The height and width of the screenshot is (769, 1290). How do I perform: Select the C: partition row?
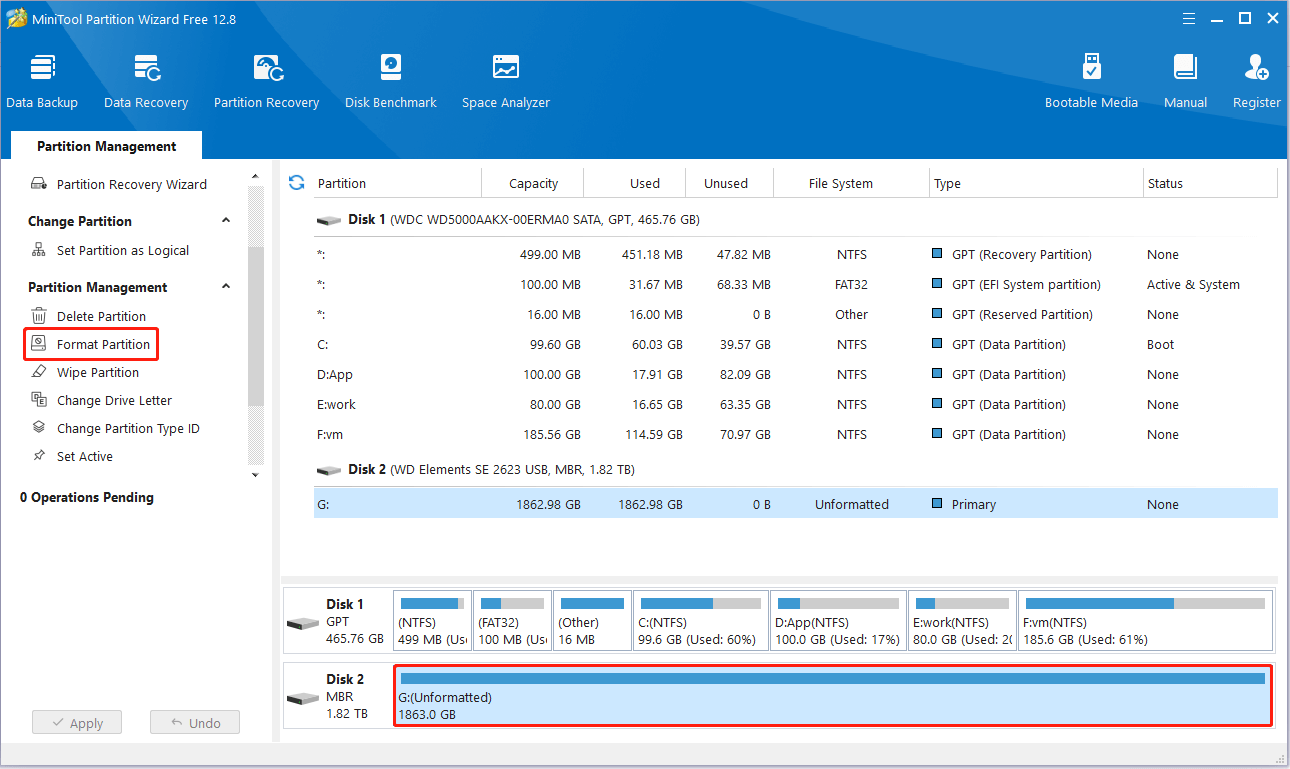coord(795,344)
